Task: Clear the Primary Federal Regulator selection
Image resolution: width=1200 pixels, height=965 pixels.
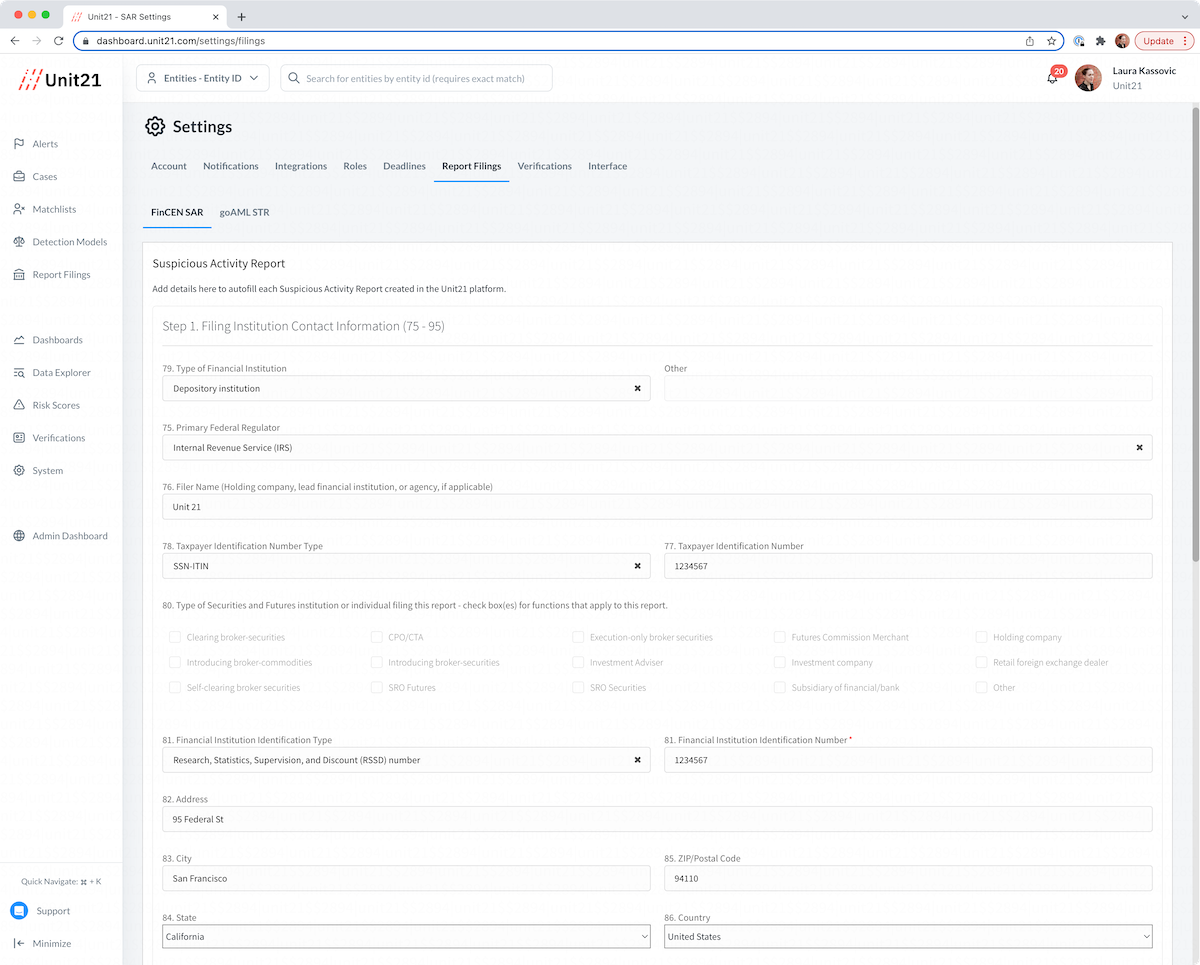Action: coord(1139,447)
